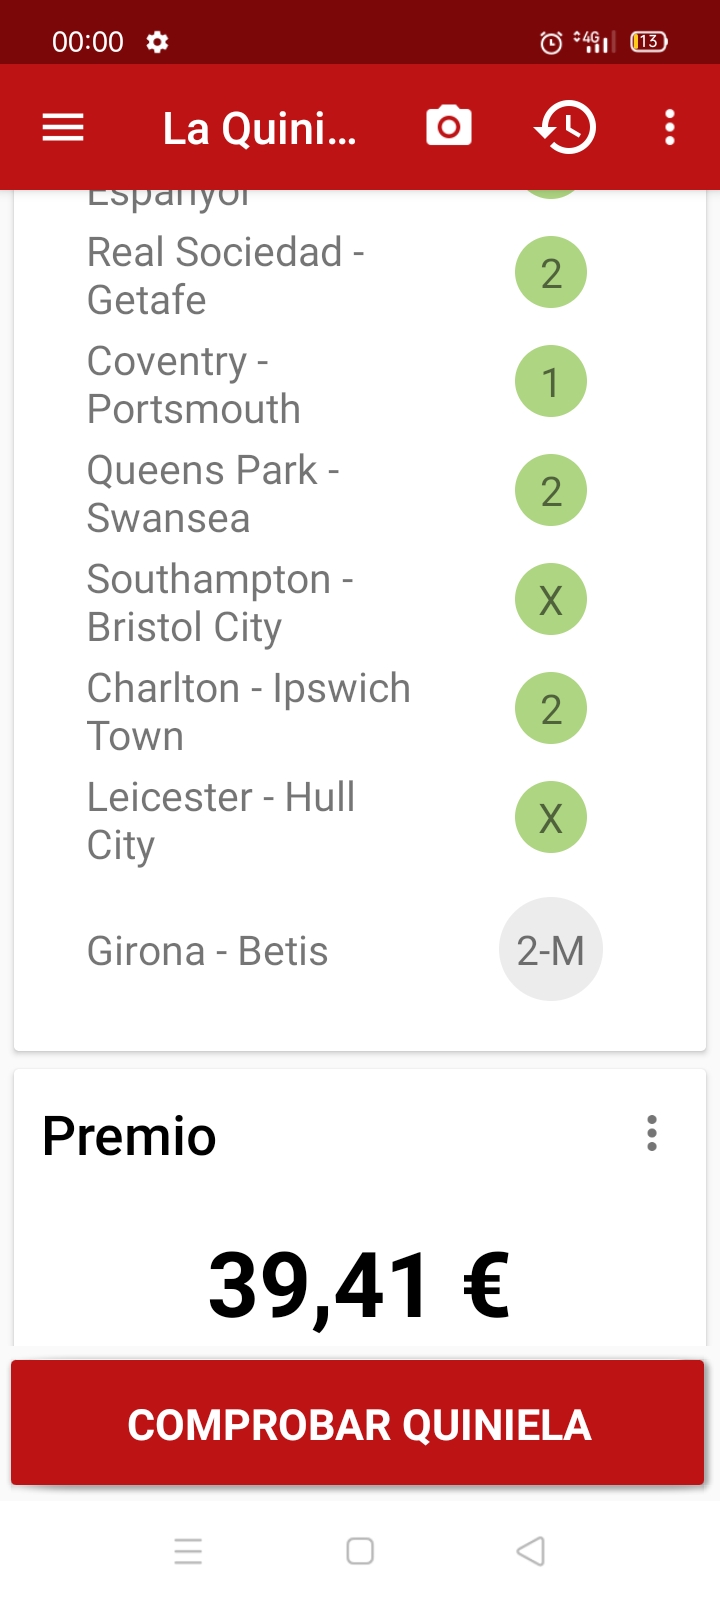This screenshot has width=720, height=1600.
Task: Open Android recent apps button
Action: 188,1551
